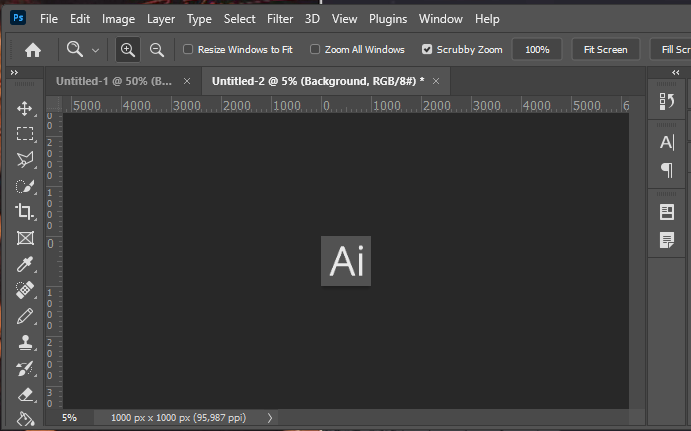The height and width of the screenshot is (431, 691).
Task: Open the Filter menu
Action: 280,19
